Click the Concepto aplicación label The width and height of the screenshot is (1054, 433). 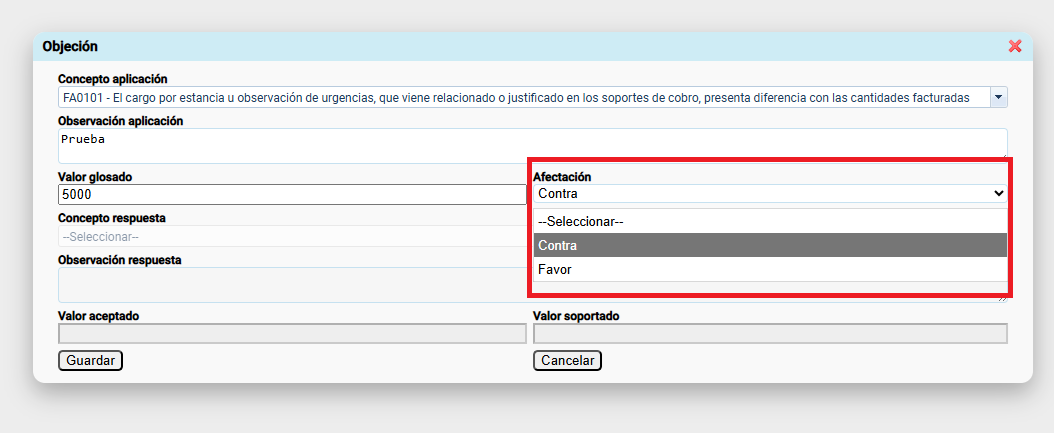click(112, 79)
